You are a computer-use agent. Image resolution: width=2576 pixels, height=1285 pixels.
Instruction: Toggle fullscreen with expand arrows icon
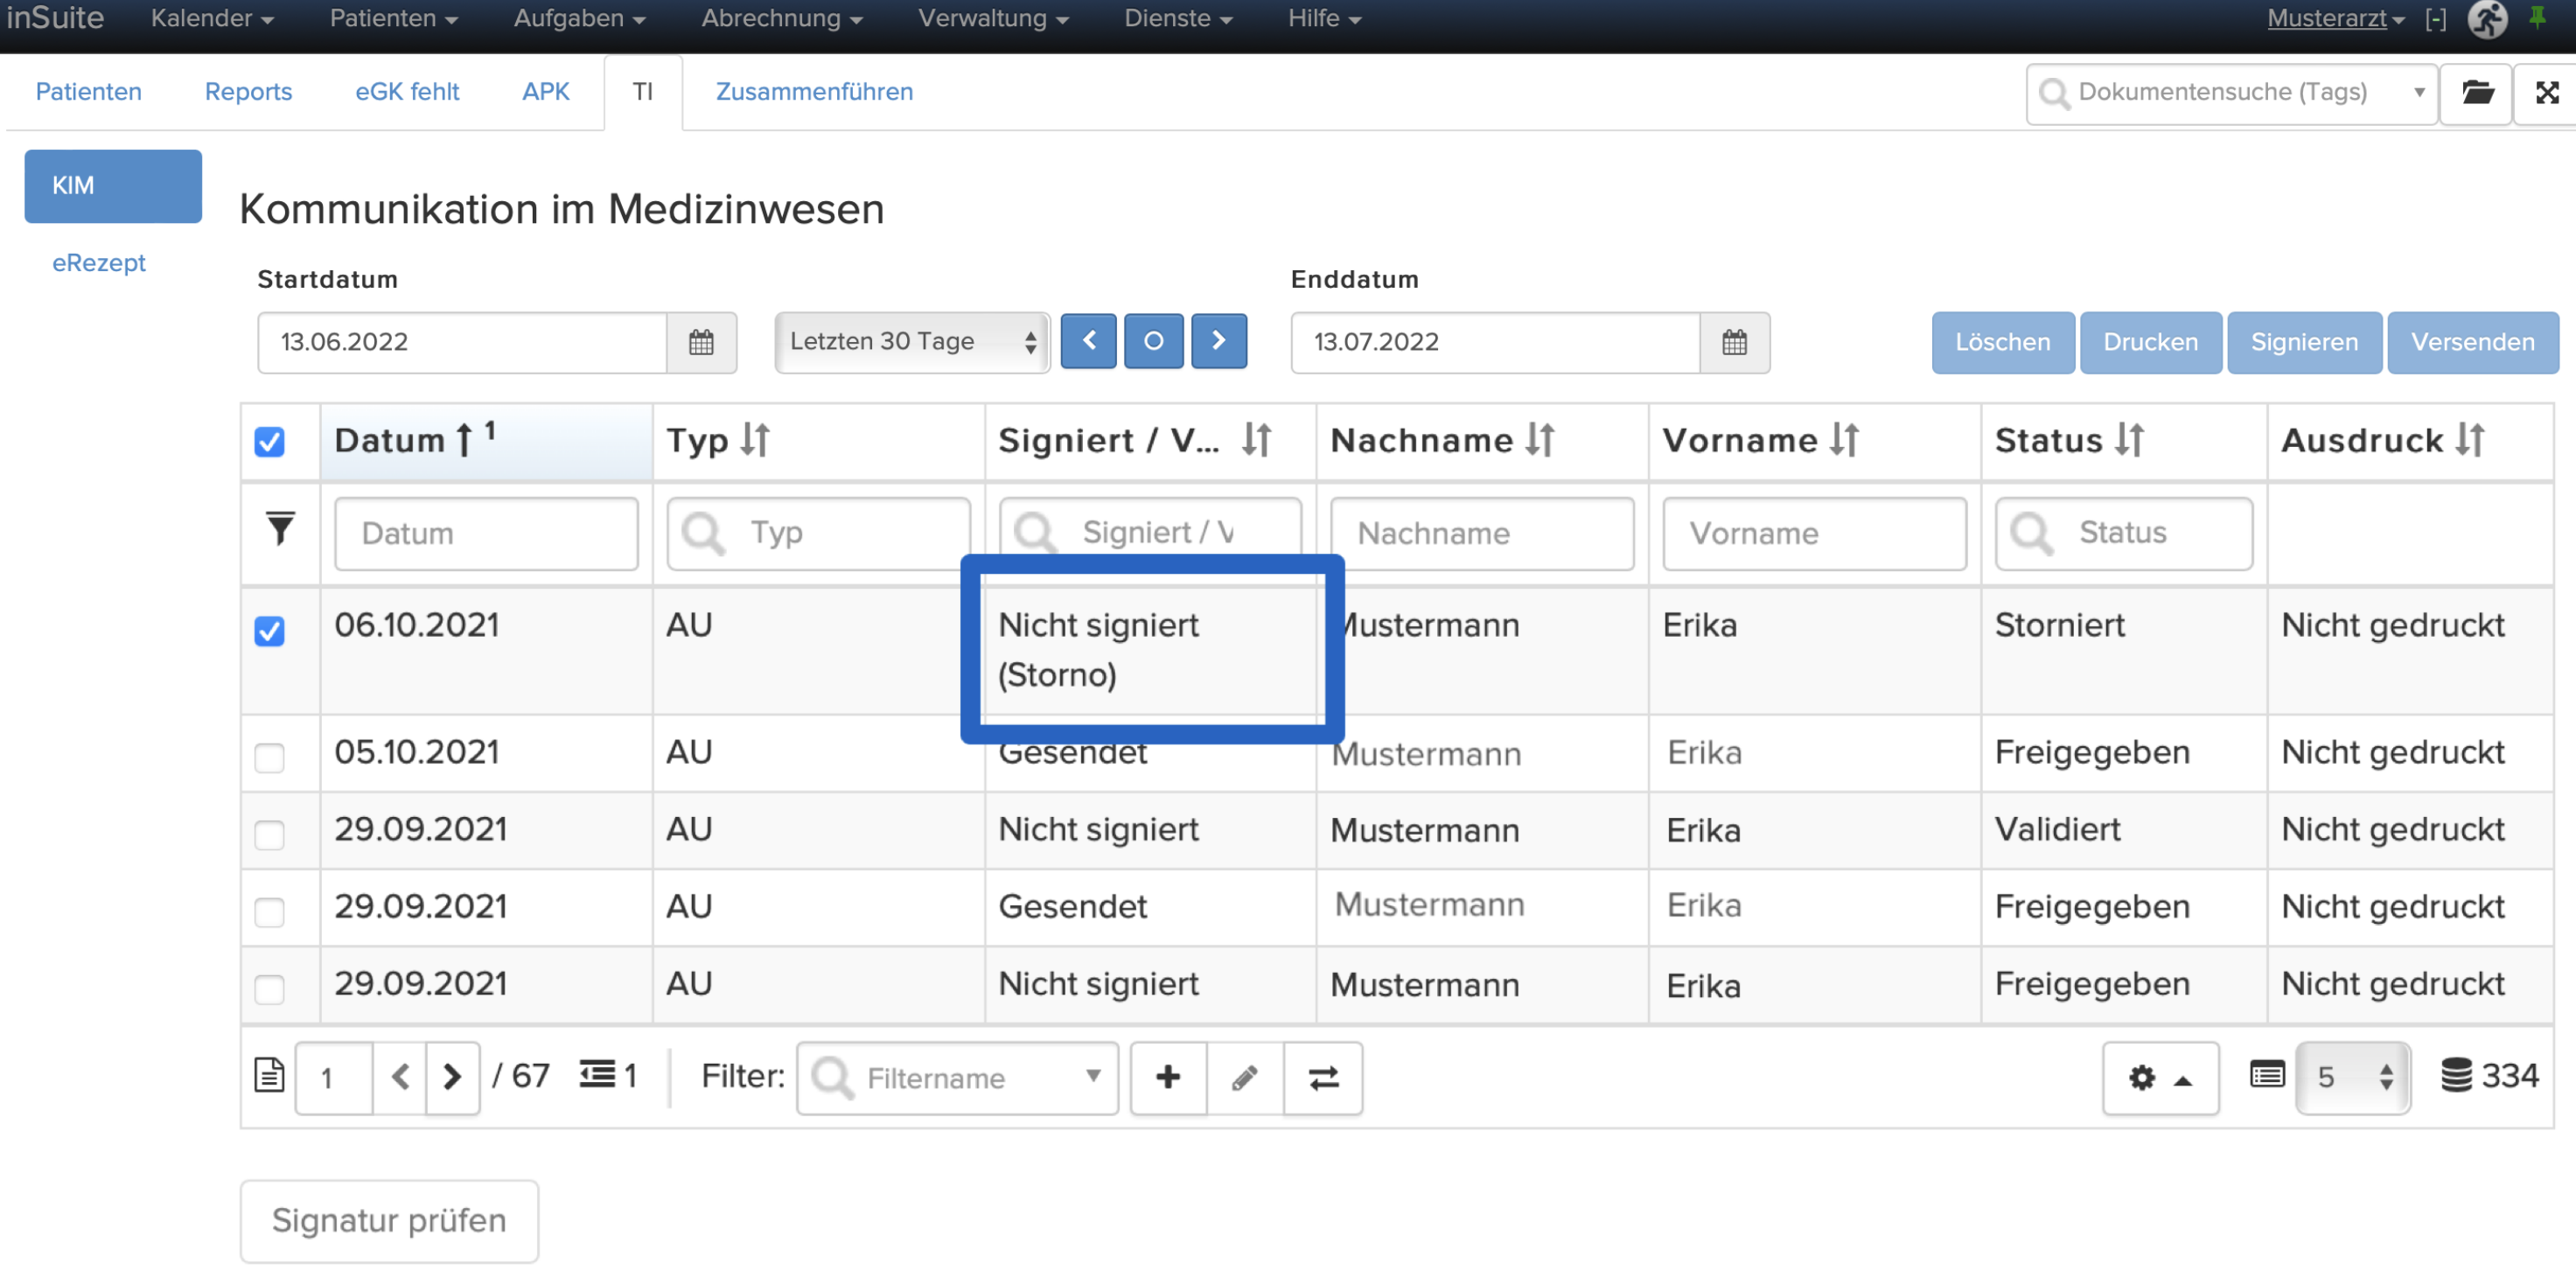pos(2547,93)
